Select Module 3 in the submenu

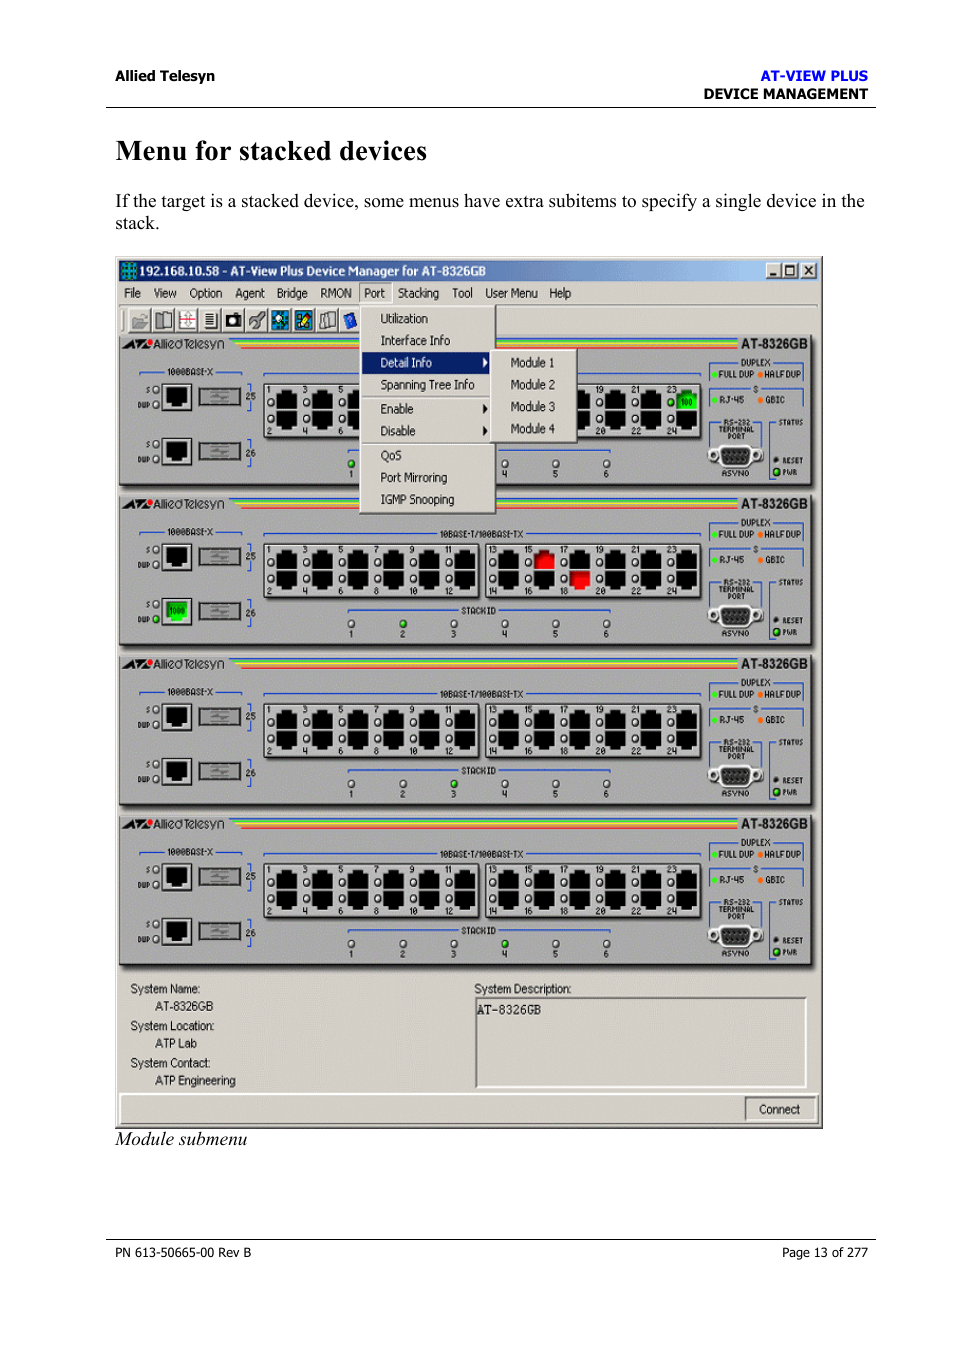[x=534, y=406]
